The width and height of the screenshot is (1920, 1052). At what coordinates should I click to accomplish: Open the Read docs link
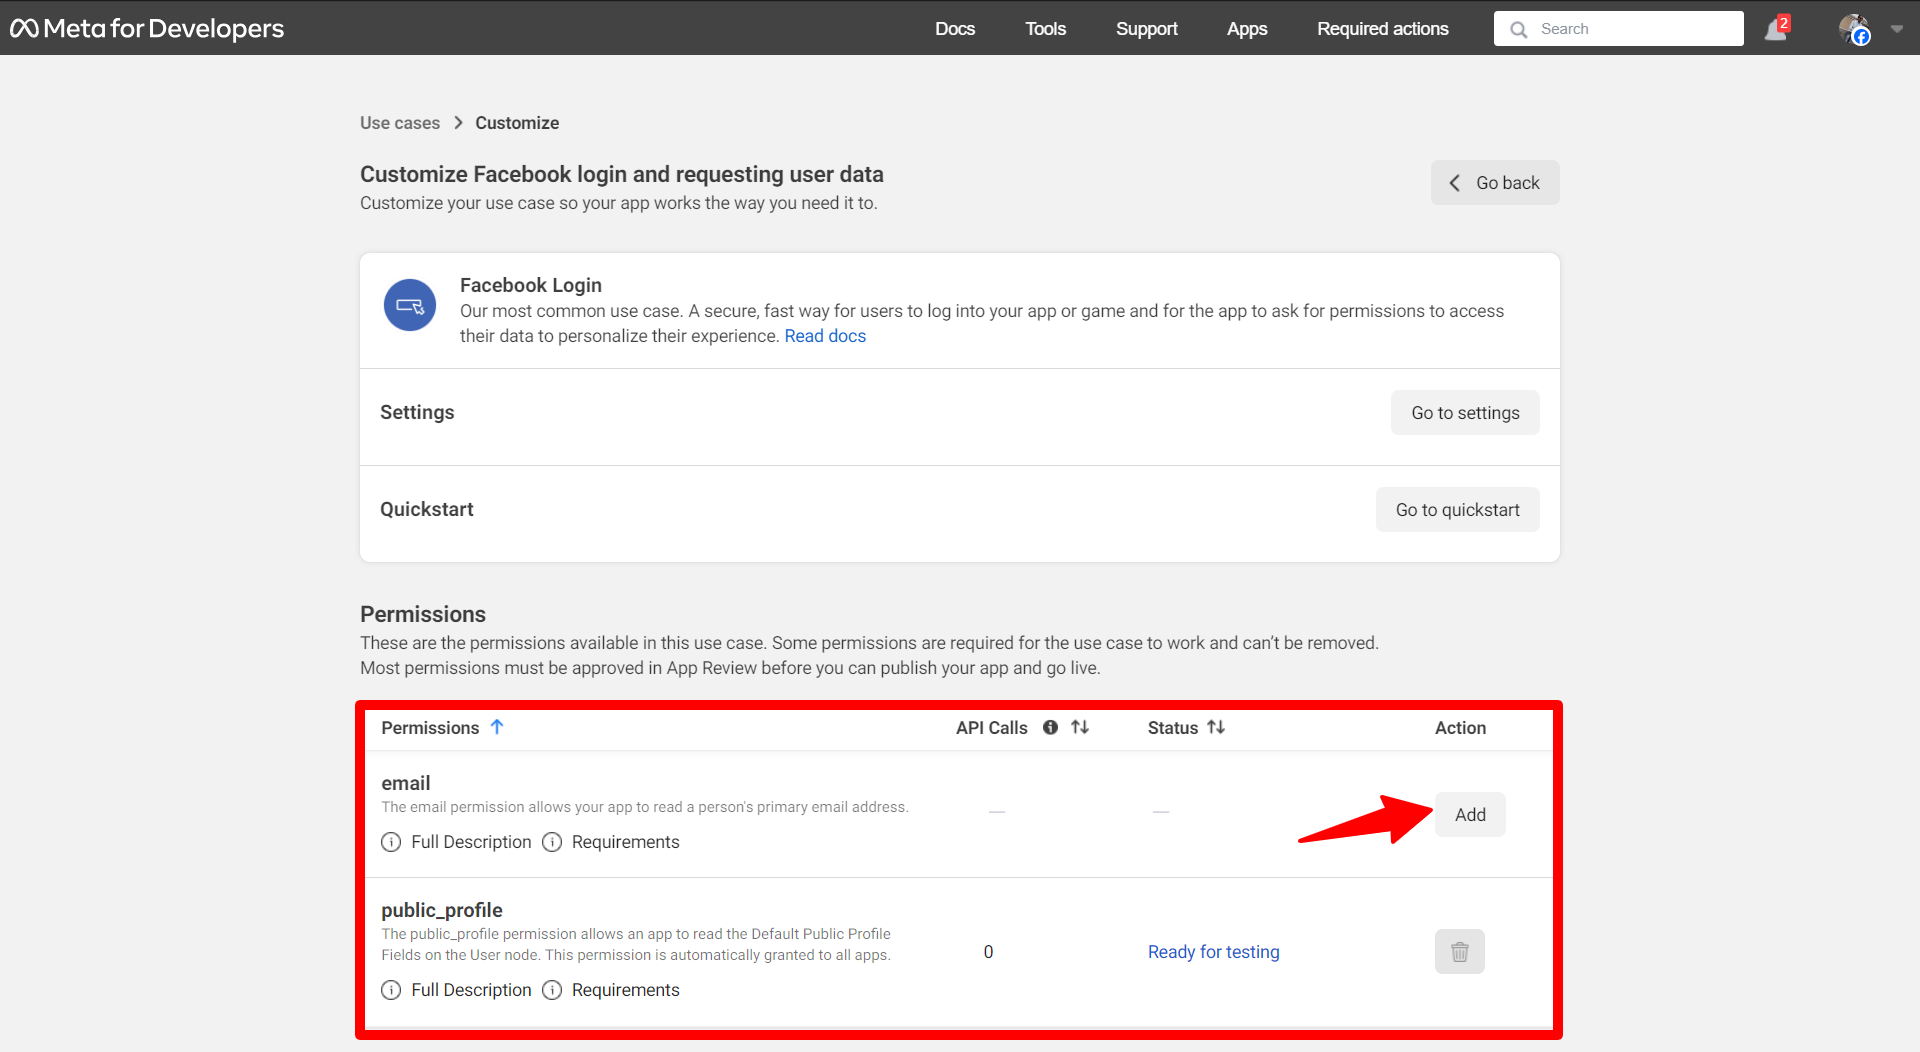tap(825, 335)
